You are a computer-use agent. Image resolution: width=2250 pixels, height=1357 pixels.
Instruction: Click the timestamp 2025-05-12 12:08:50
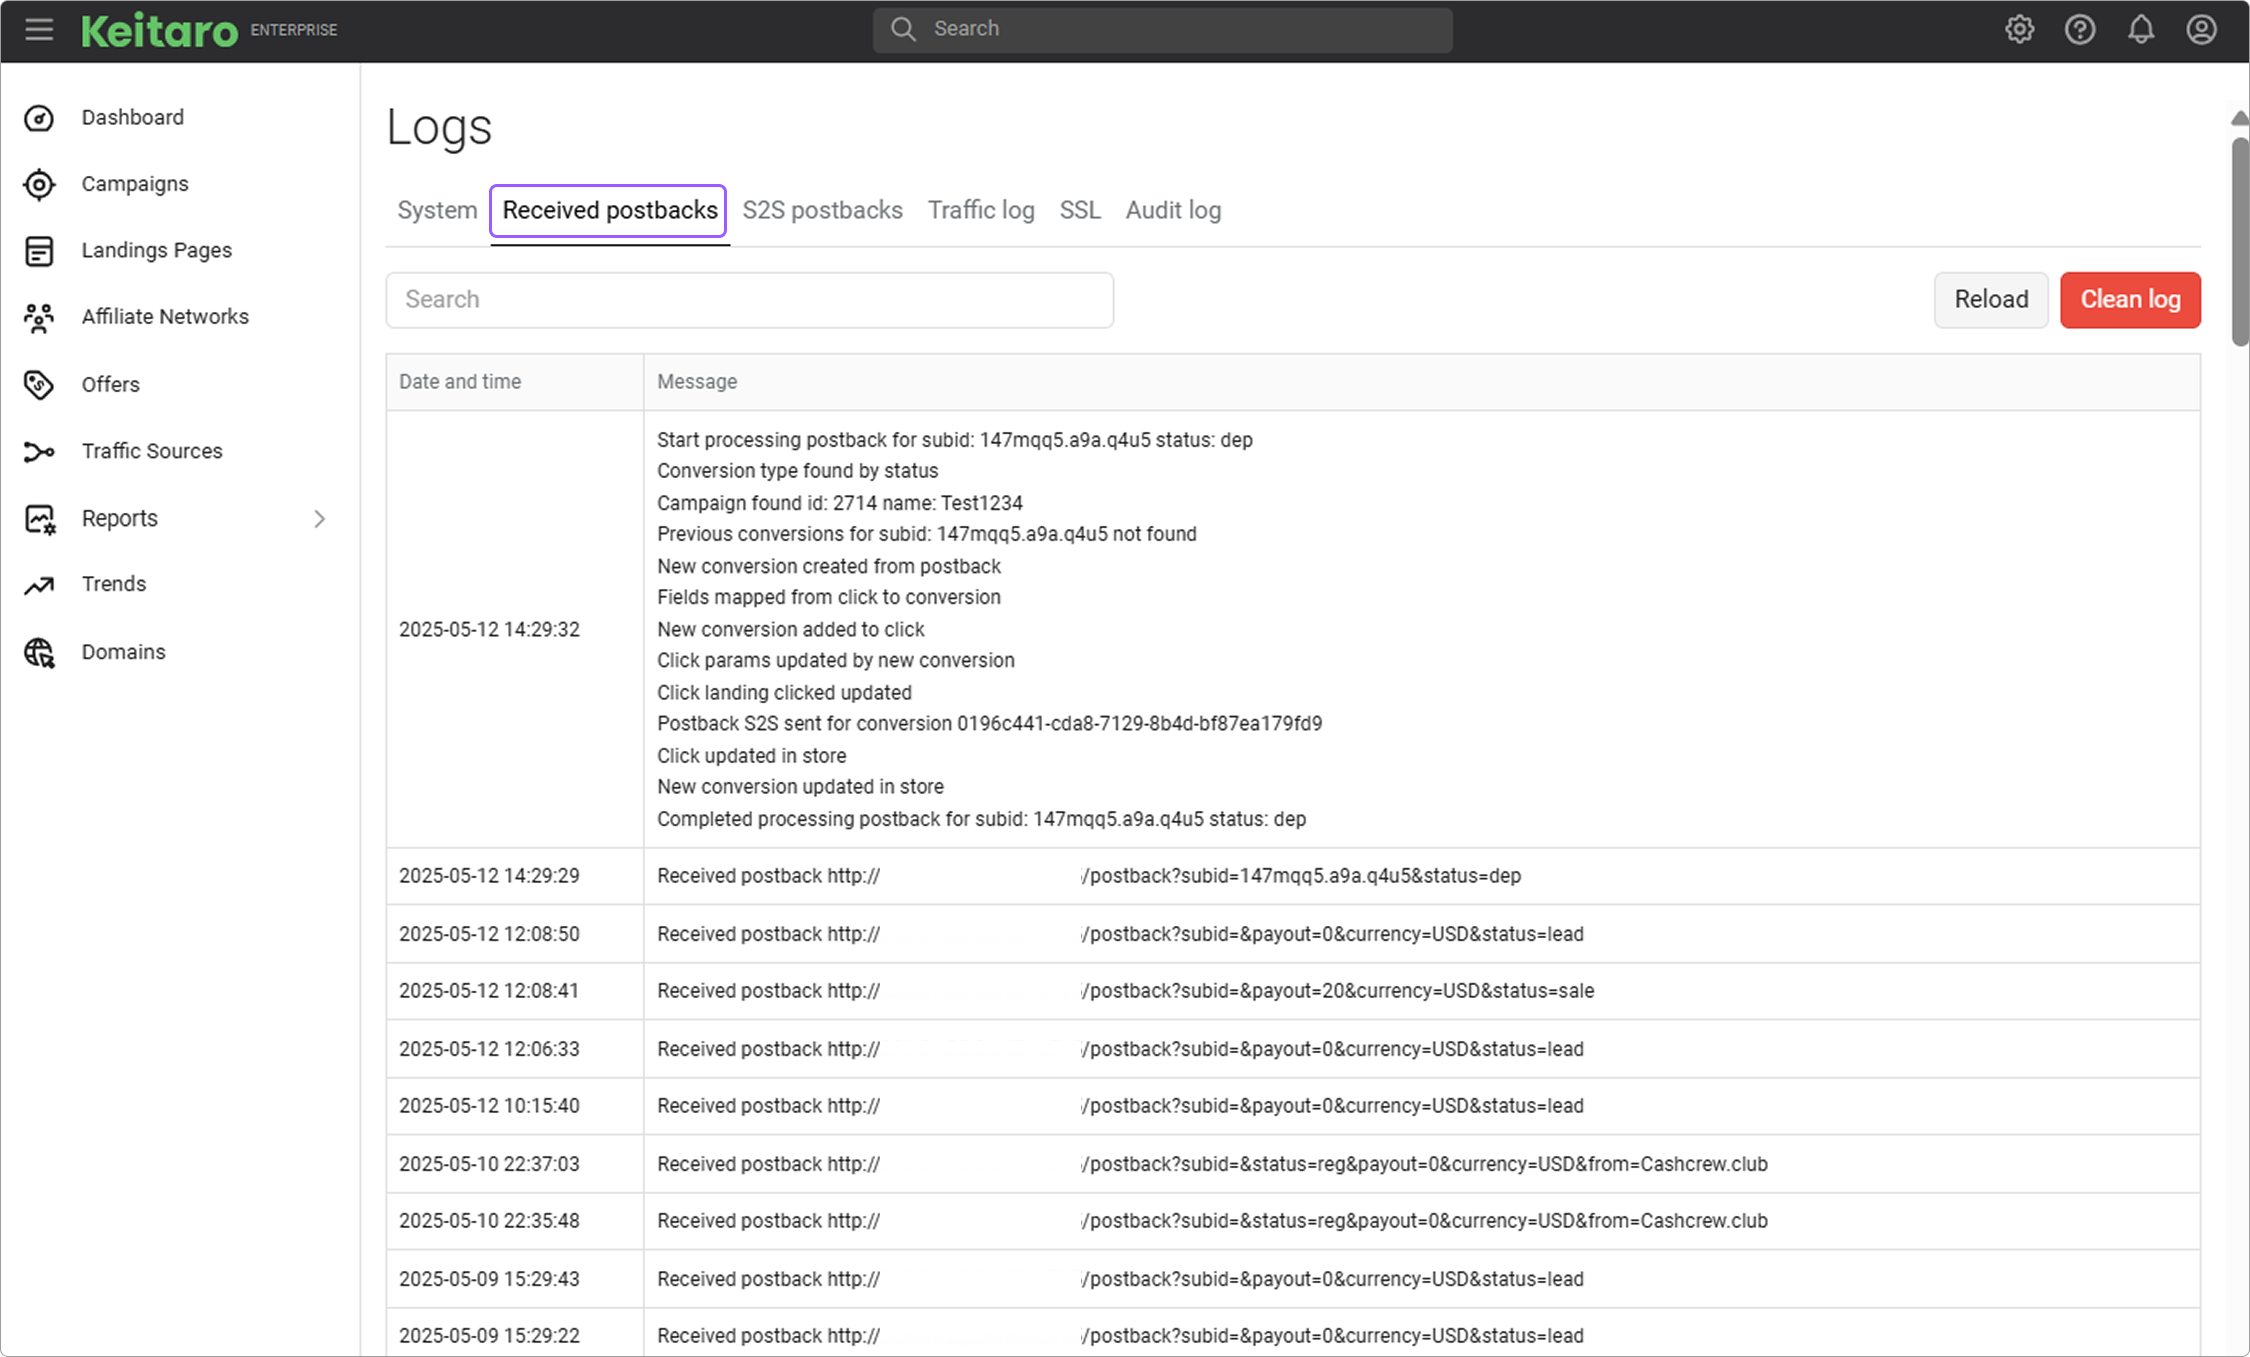(489, 934)
